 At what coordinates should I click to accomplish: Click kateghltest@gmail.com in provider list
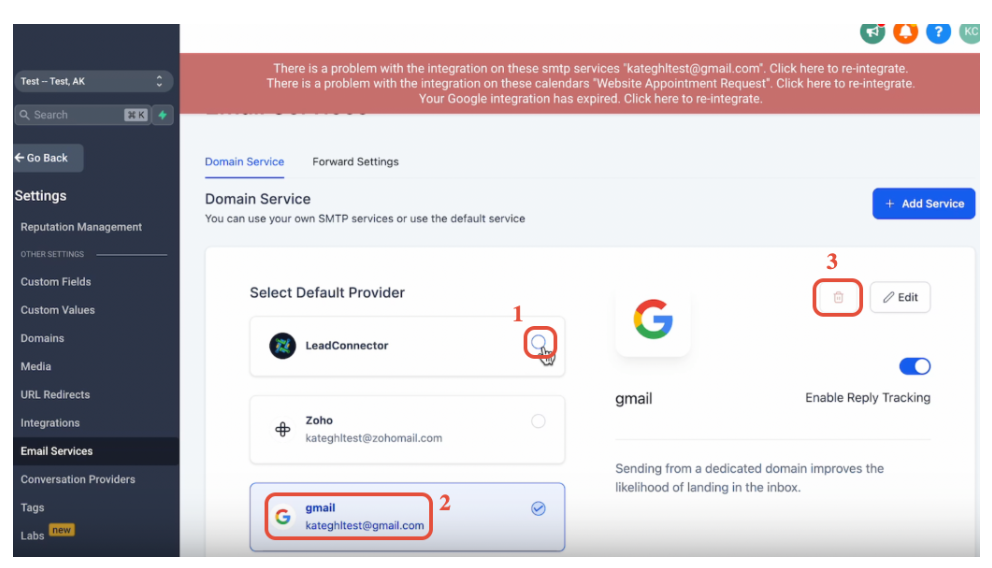click(364, 525)
